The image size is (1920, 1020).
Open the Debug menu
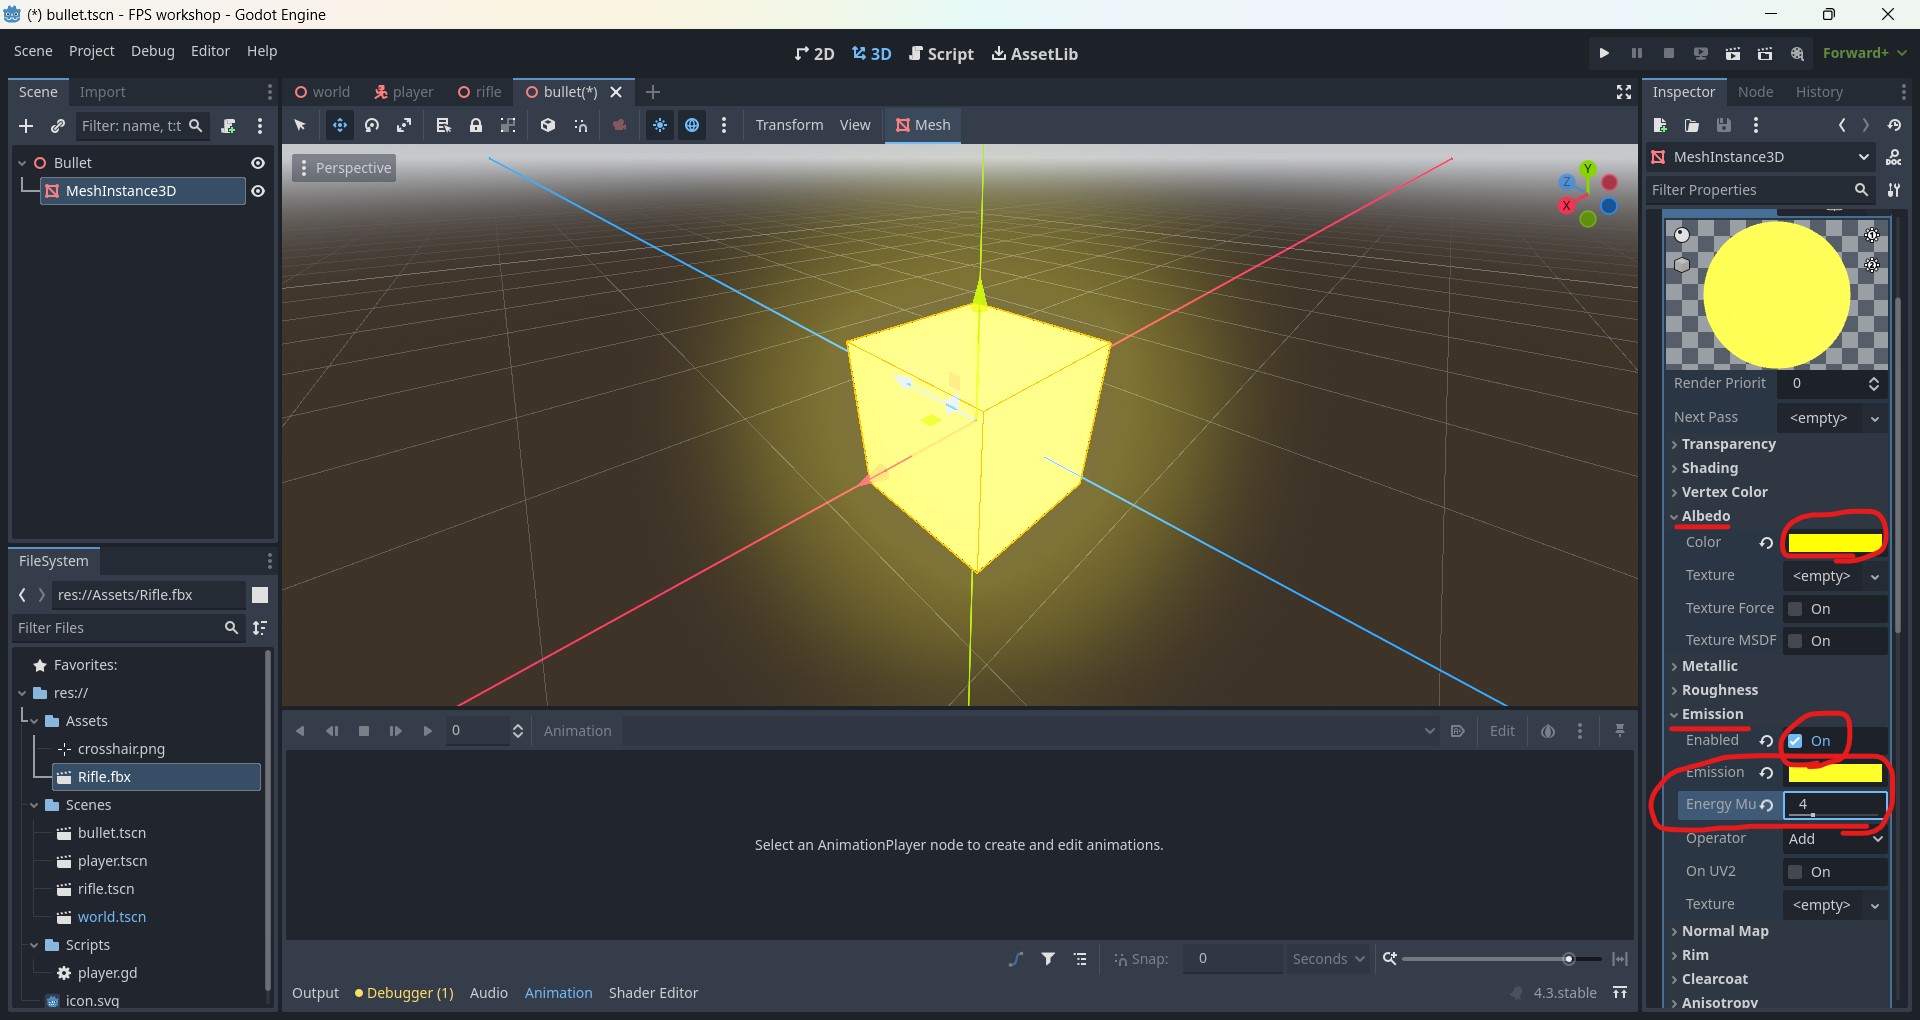point(152,51)
